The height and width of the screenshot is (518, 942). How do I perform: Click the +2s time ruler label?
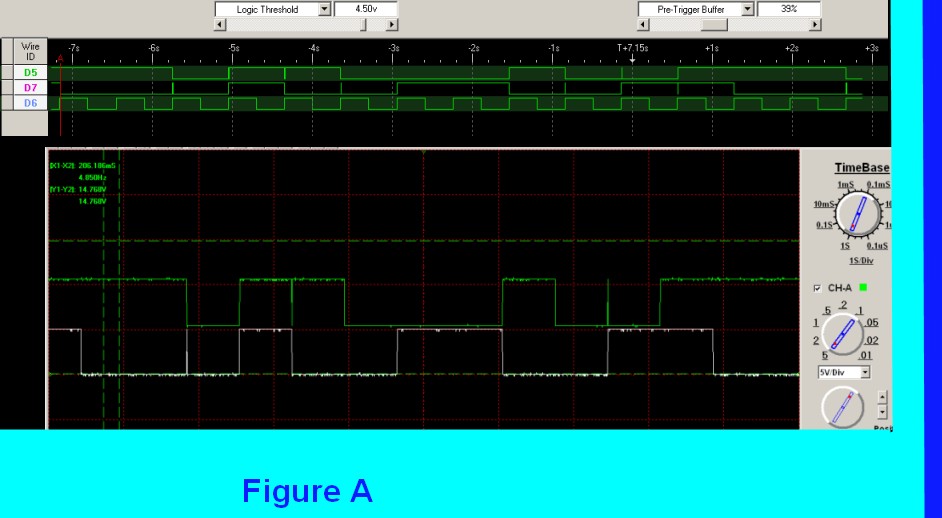coord(792,47)
